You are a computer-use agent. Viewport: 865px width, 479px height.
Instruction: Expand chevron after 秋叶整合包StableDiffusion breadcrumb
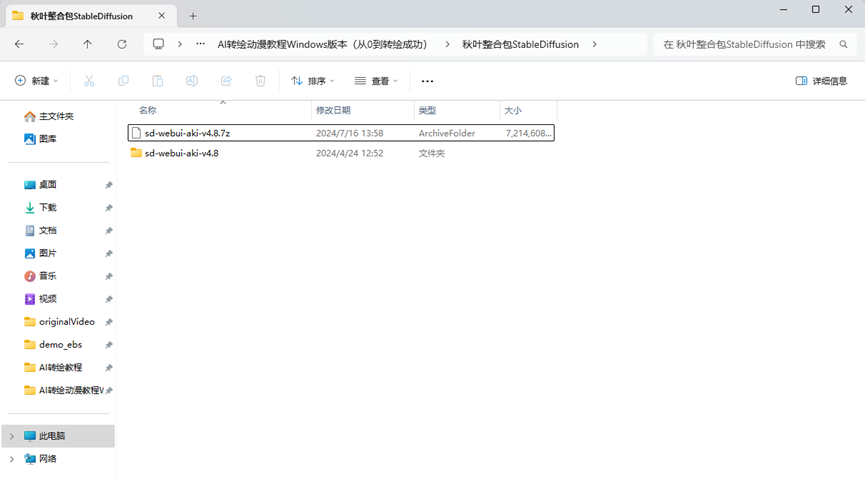point(594,44)
